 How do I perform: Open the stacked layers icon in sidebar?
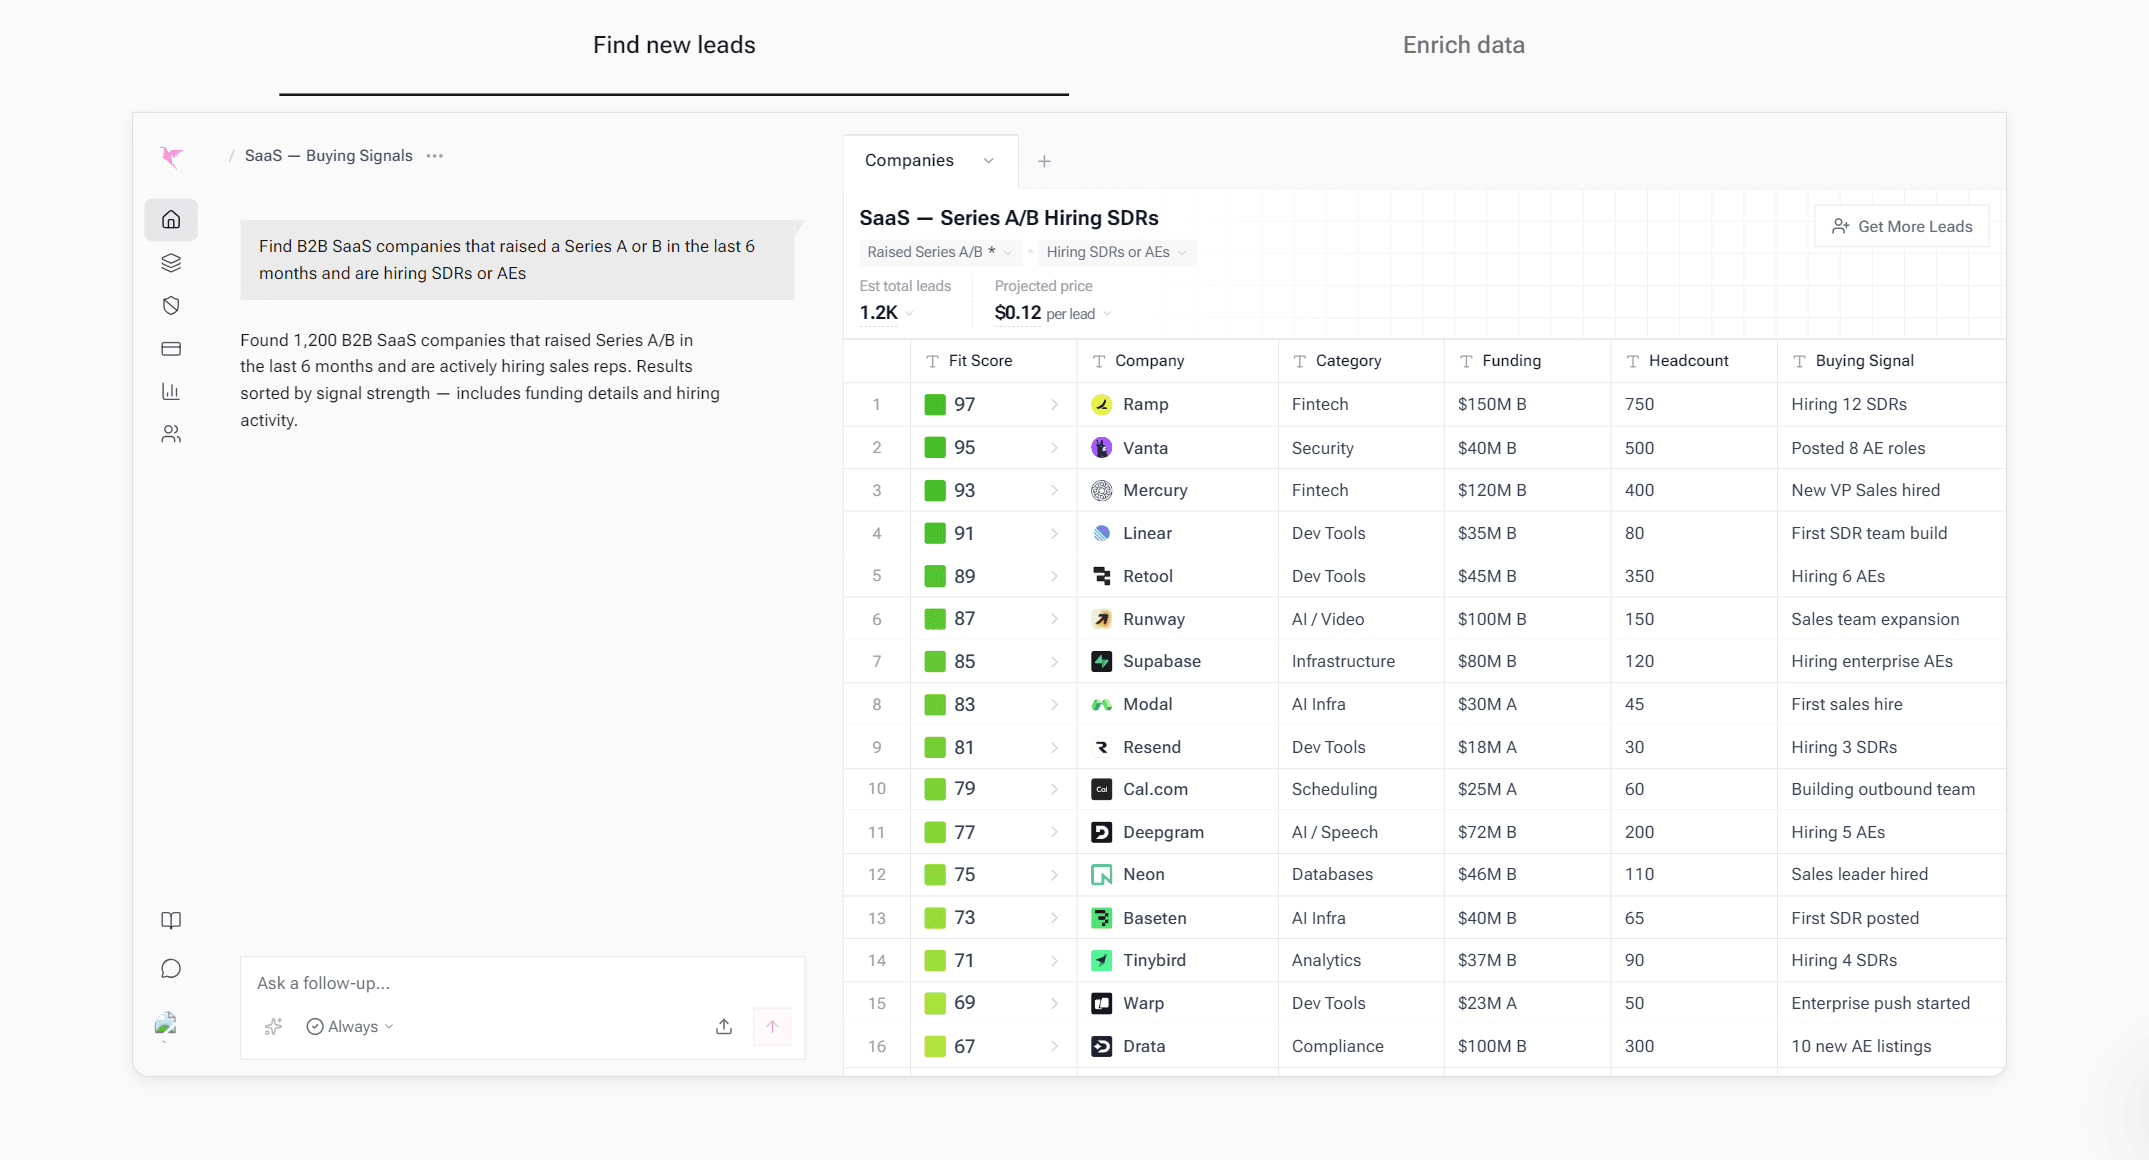(171, 263)
